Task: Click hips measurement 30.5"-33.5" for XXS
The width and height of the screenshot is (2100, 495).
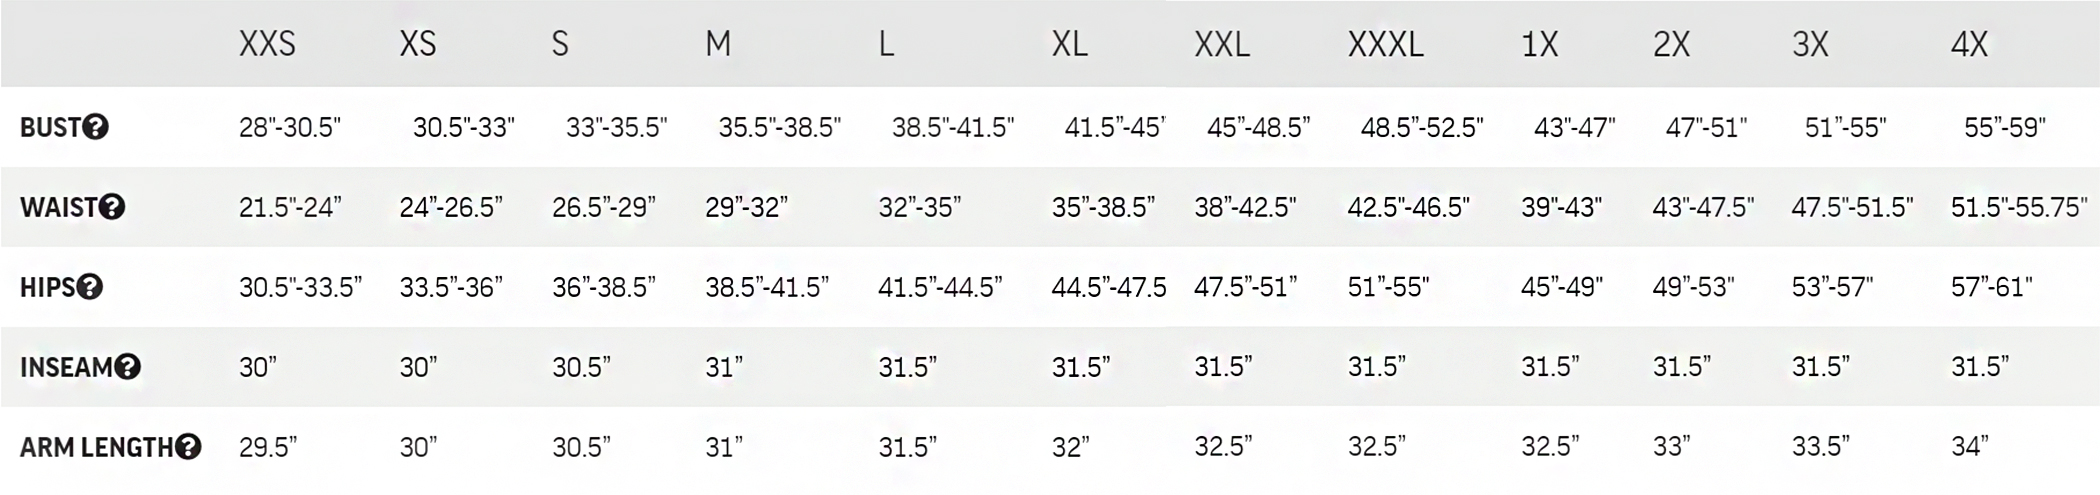Action: [300, 287]
